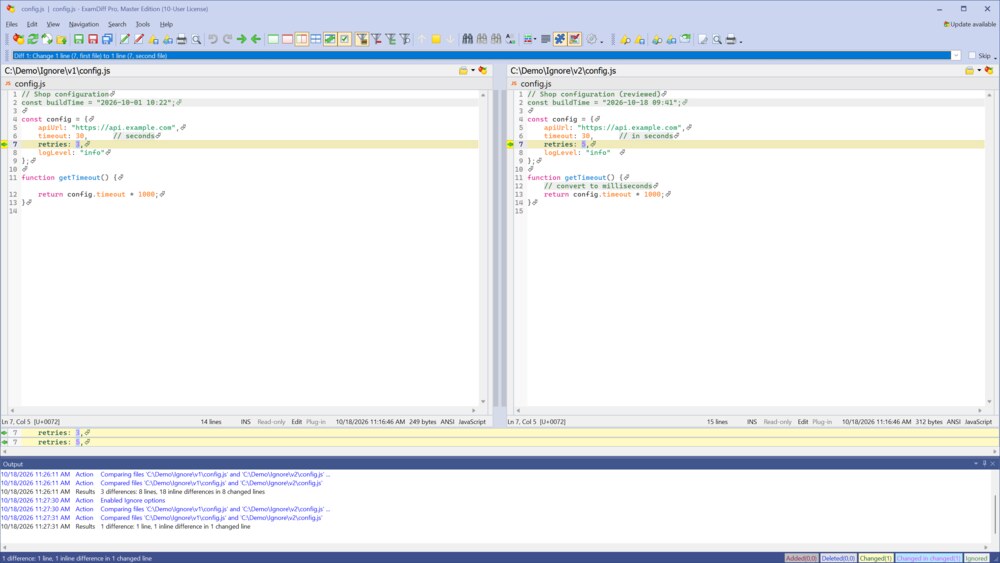Screen dimensions: 1000x563
Task: Expand the Diff 1 differences dropdown list
Action: coord(955,55)
